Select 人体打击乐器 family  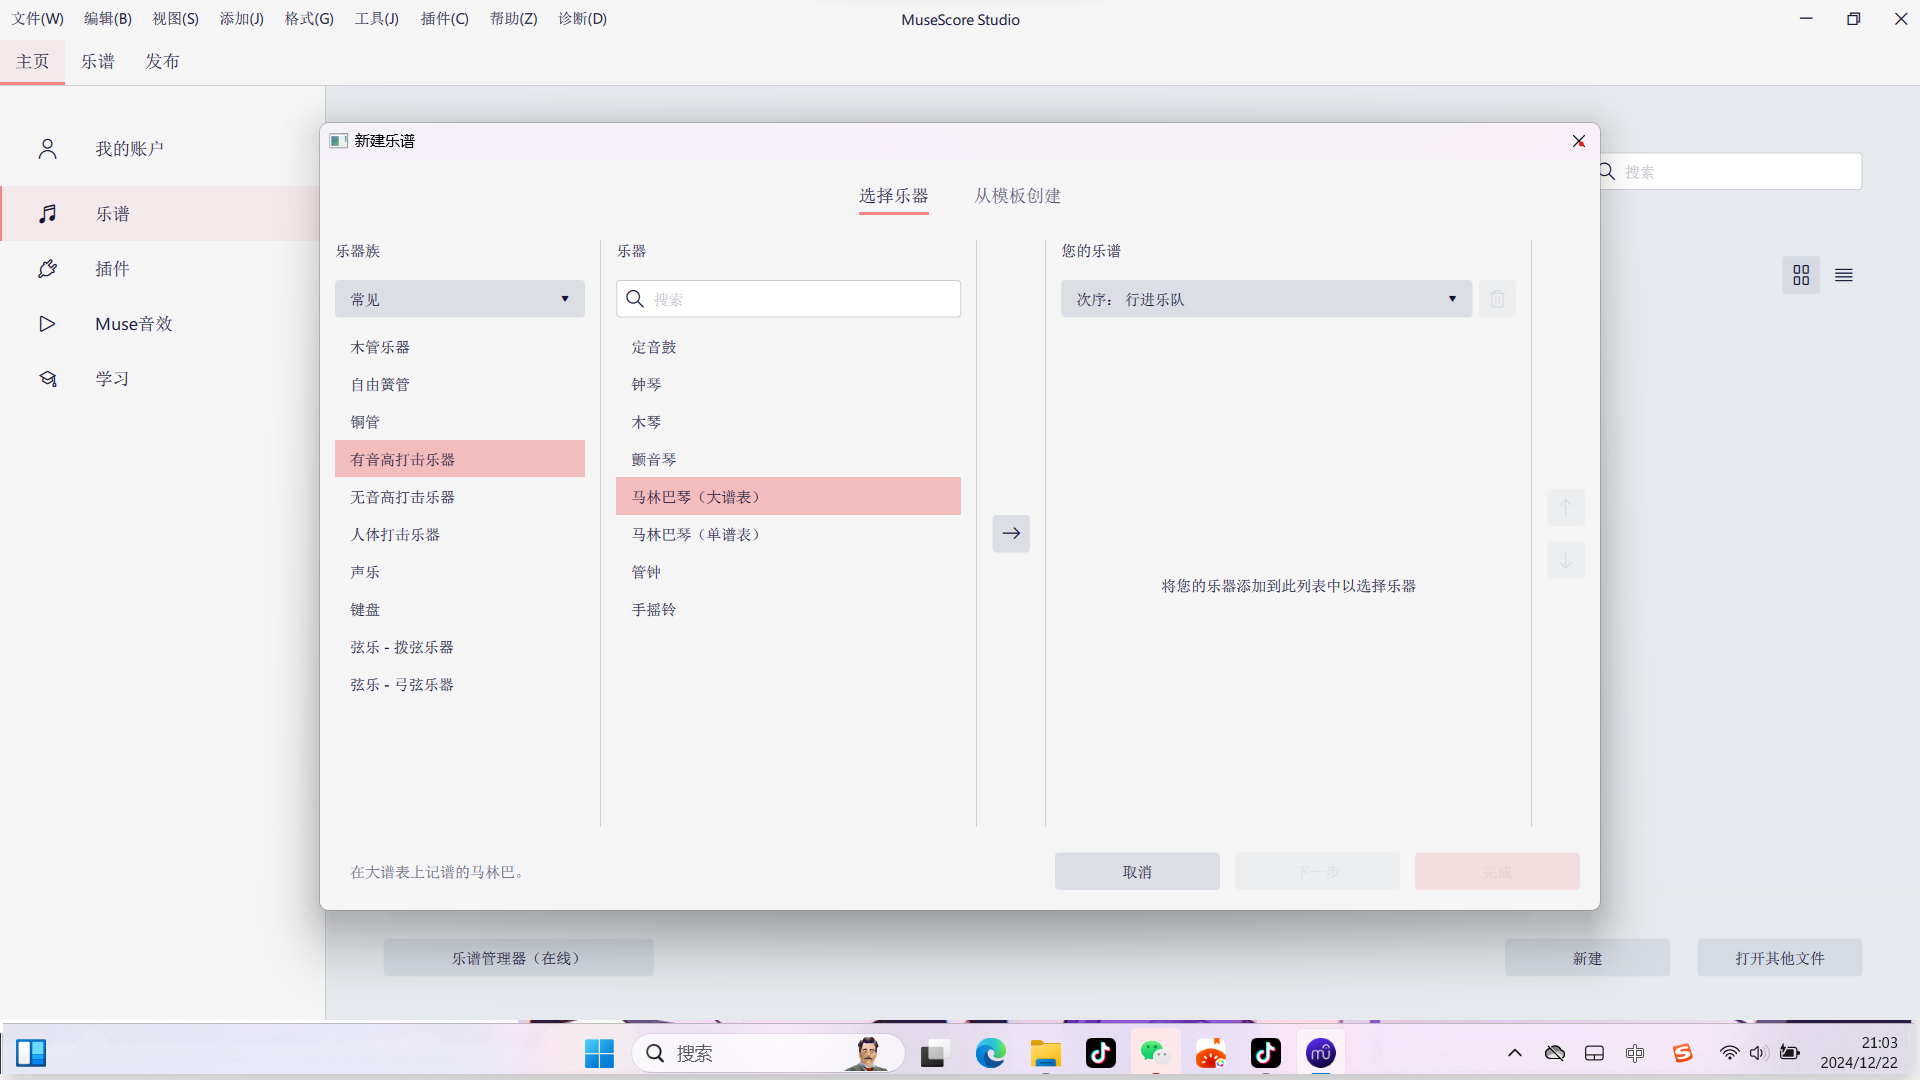pos(460,534)
